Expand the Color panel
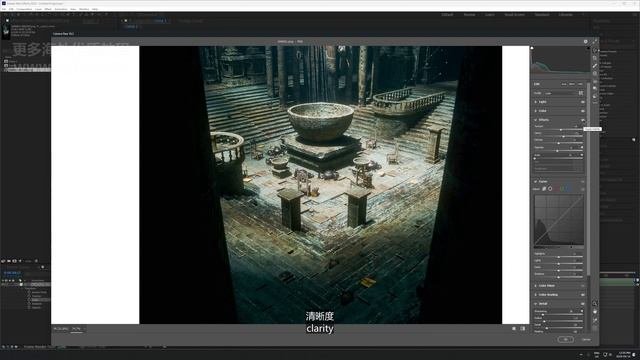 pyautogui.click(x=536, y=111)
